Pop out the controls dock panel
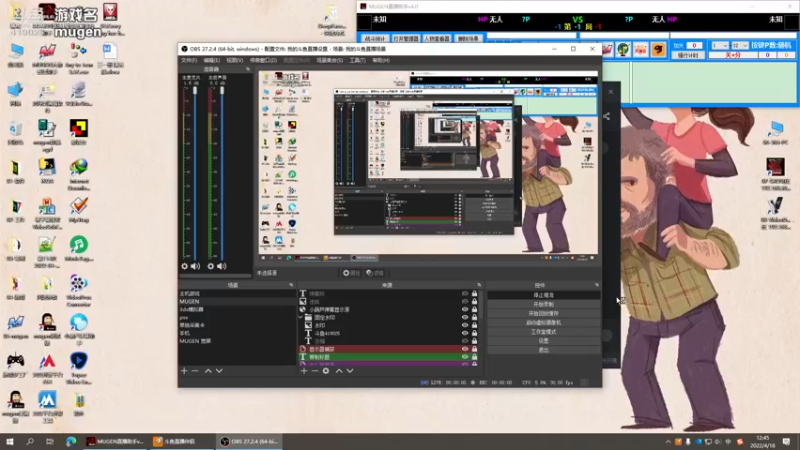 click(597, 285)
